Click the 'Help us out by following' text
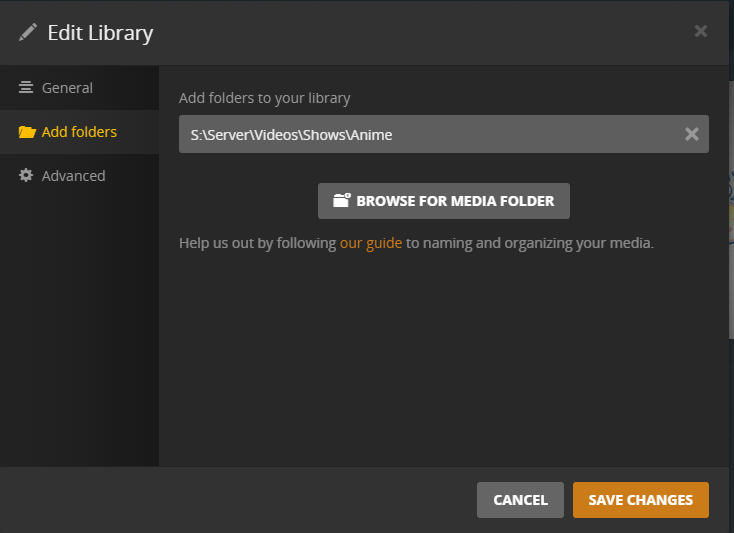This screenshot has width=734, height=533. tap(257, 242)
